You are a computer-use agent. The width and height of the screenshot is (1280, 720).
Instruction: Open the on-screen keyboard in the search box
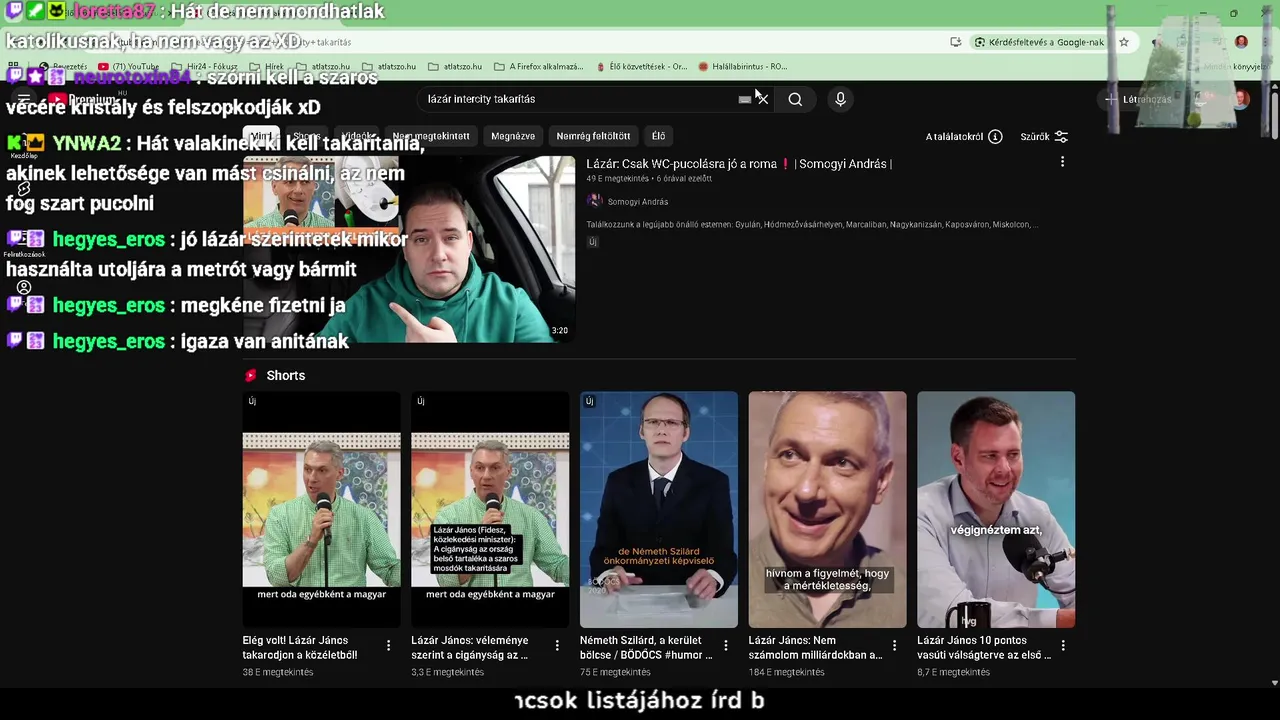point(744,99)
